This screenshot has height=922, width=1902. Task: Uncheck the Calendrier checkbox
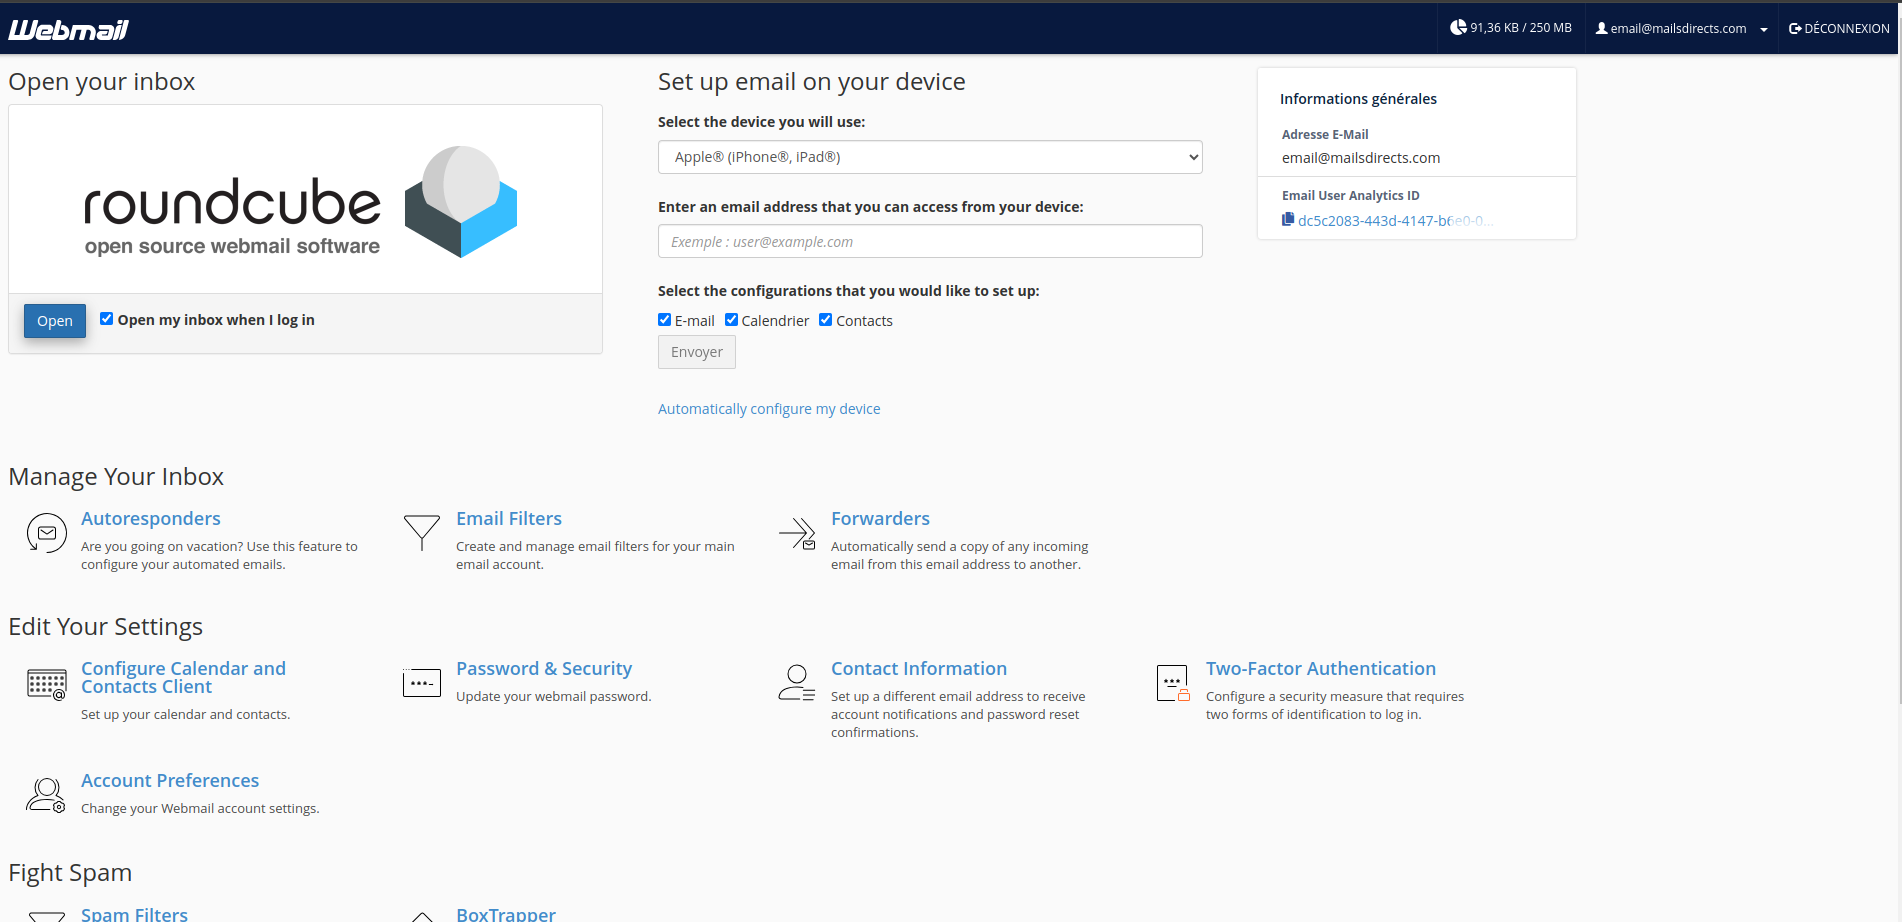tap(731, 320)
